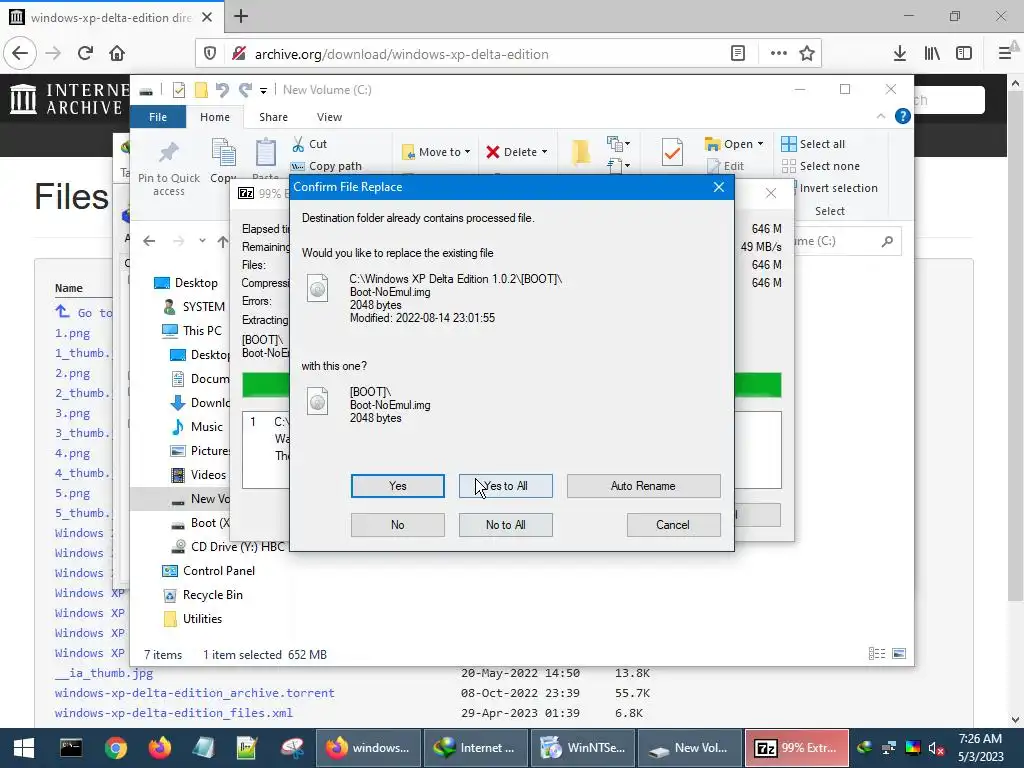Select Videos folder in navigation tree
1024x768 pixels.
[x=198, y=475]
